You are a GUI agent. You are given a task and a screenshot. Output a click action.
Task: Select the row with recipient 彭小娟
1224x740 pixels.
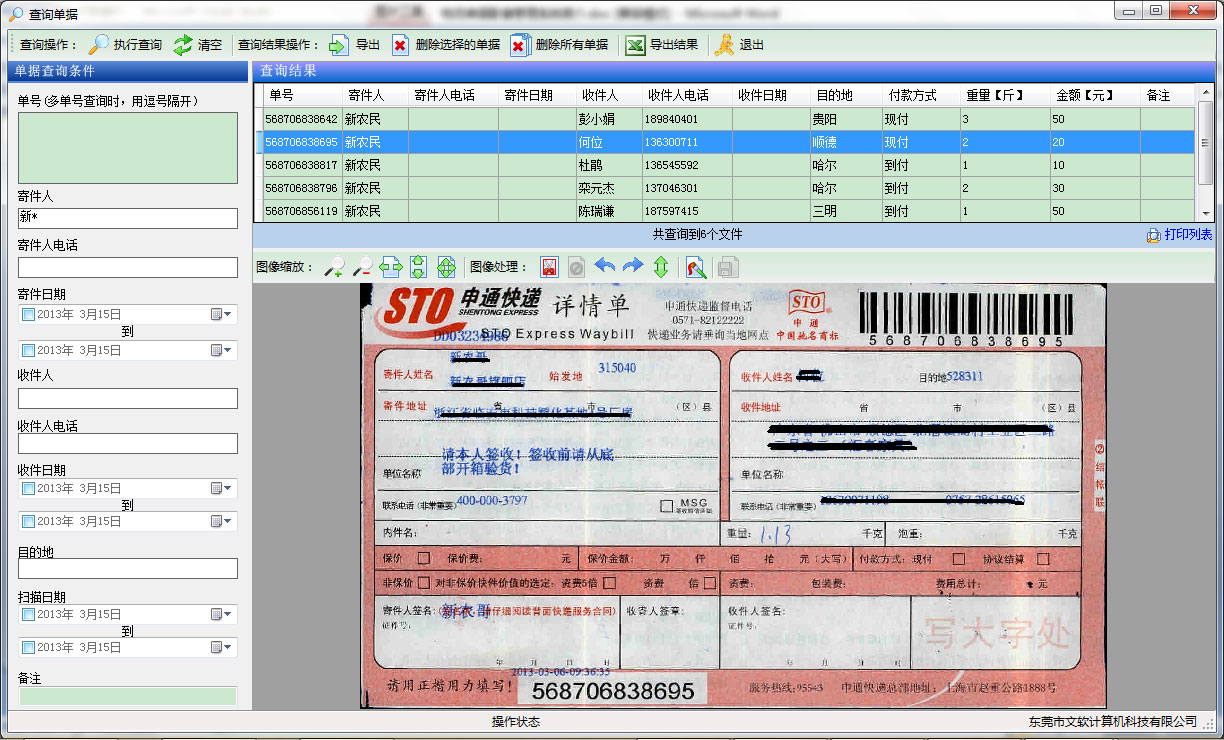[x=600, y=119]
